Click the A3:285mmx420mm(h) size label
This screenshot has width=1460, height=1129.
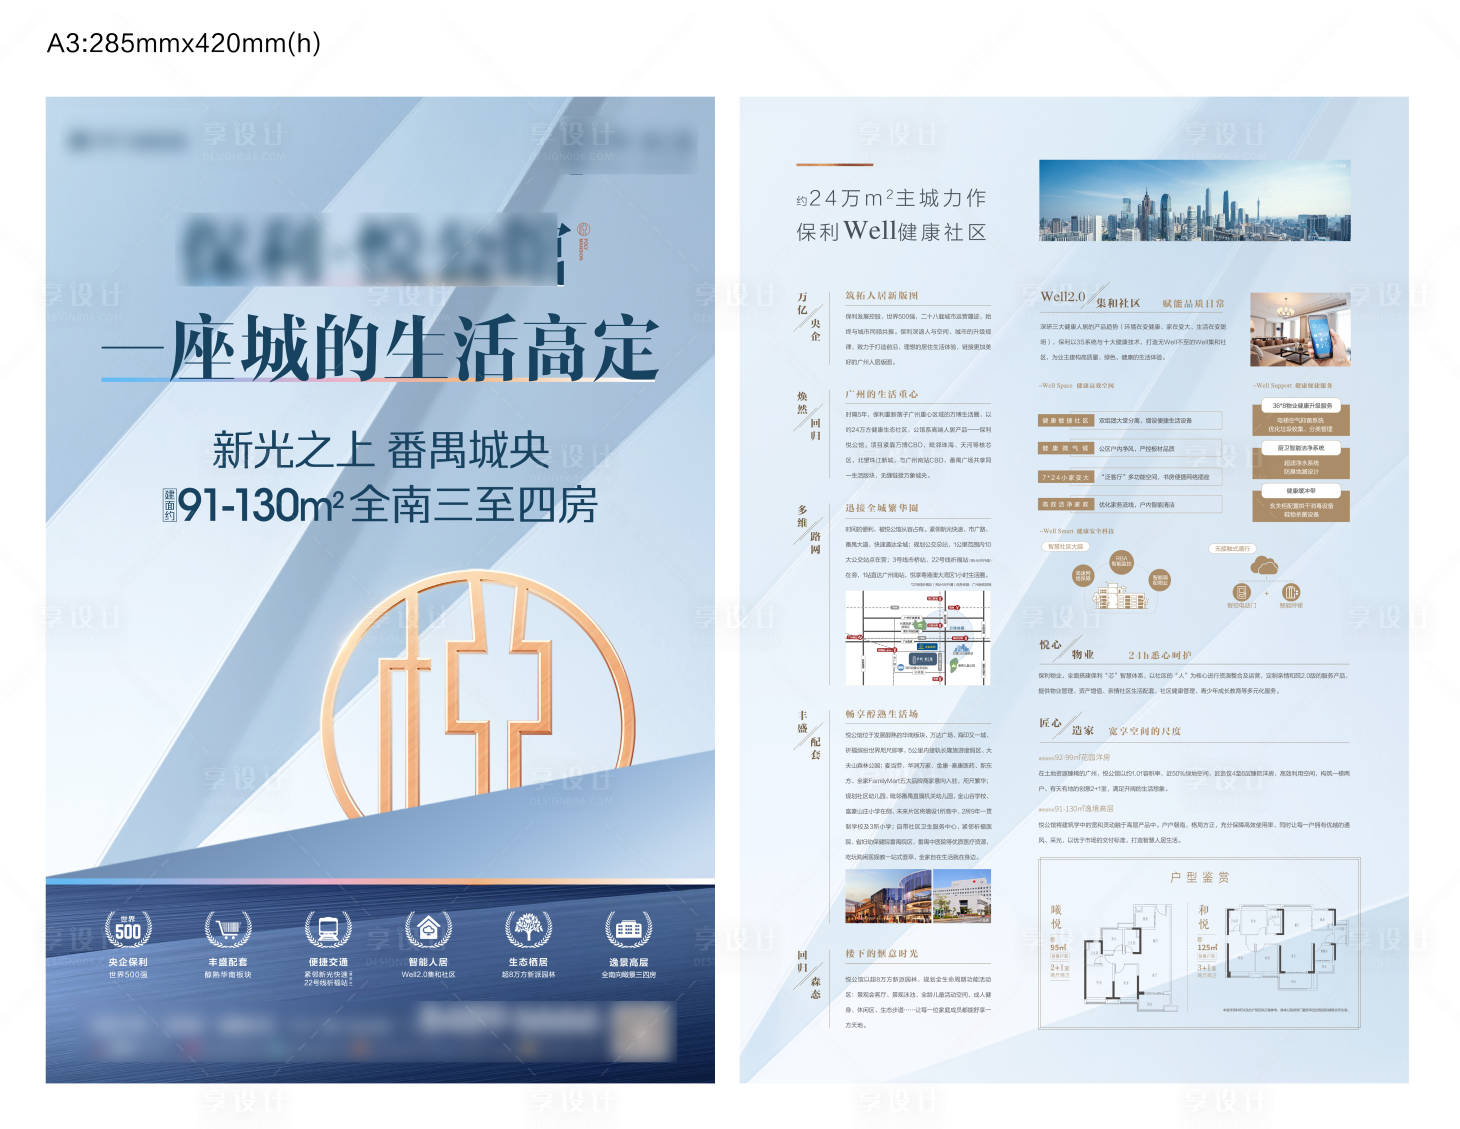[184, 43]
